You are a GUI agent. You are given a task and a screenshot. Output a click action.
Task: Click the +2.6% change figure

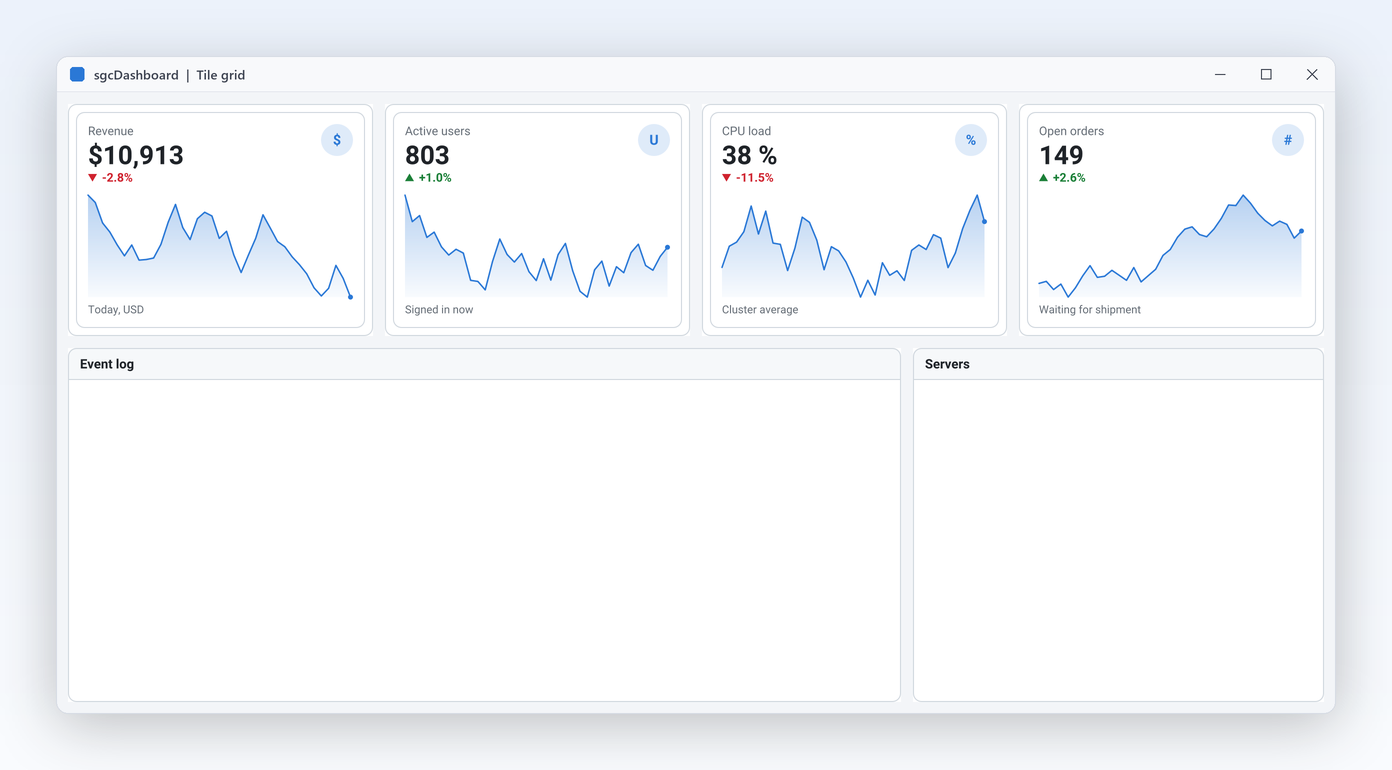pyautogui.click(x=1069, y=178)
